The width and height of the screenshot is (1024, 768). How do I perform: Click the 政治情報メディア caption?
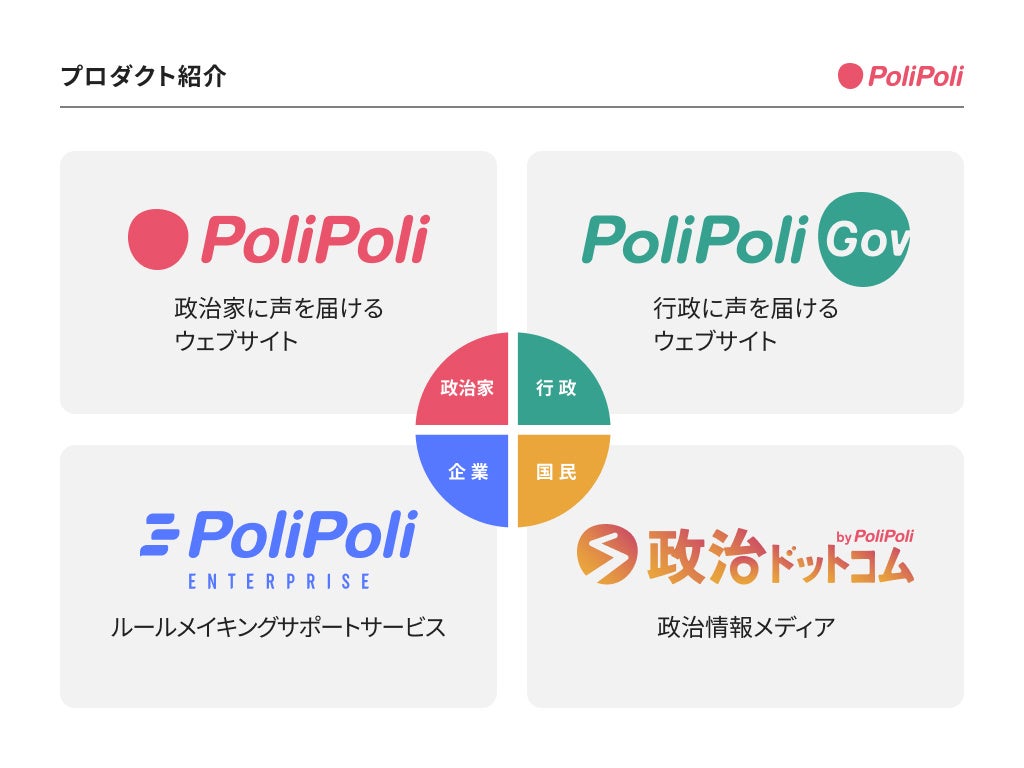pos(746,628)
